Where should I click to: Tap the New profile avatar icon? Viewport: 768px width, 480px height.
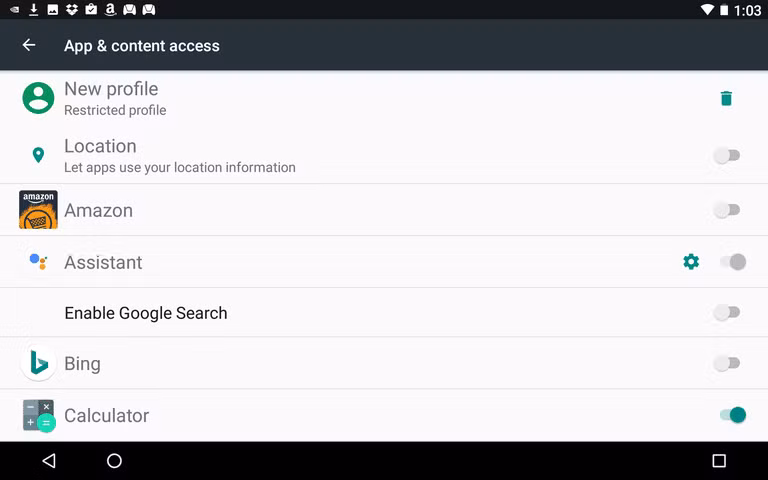point(38,98)
